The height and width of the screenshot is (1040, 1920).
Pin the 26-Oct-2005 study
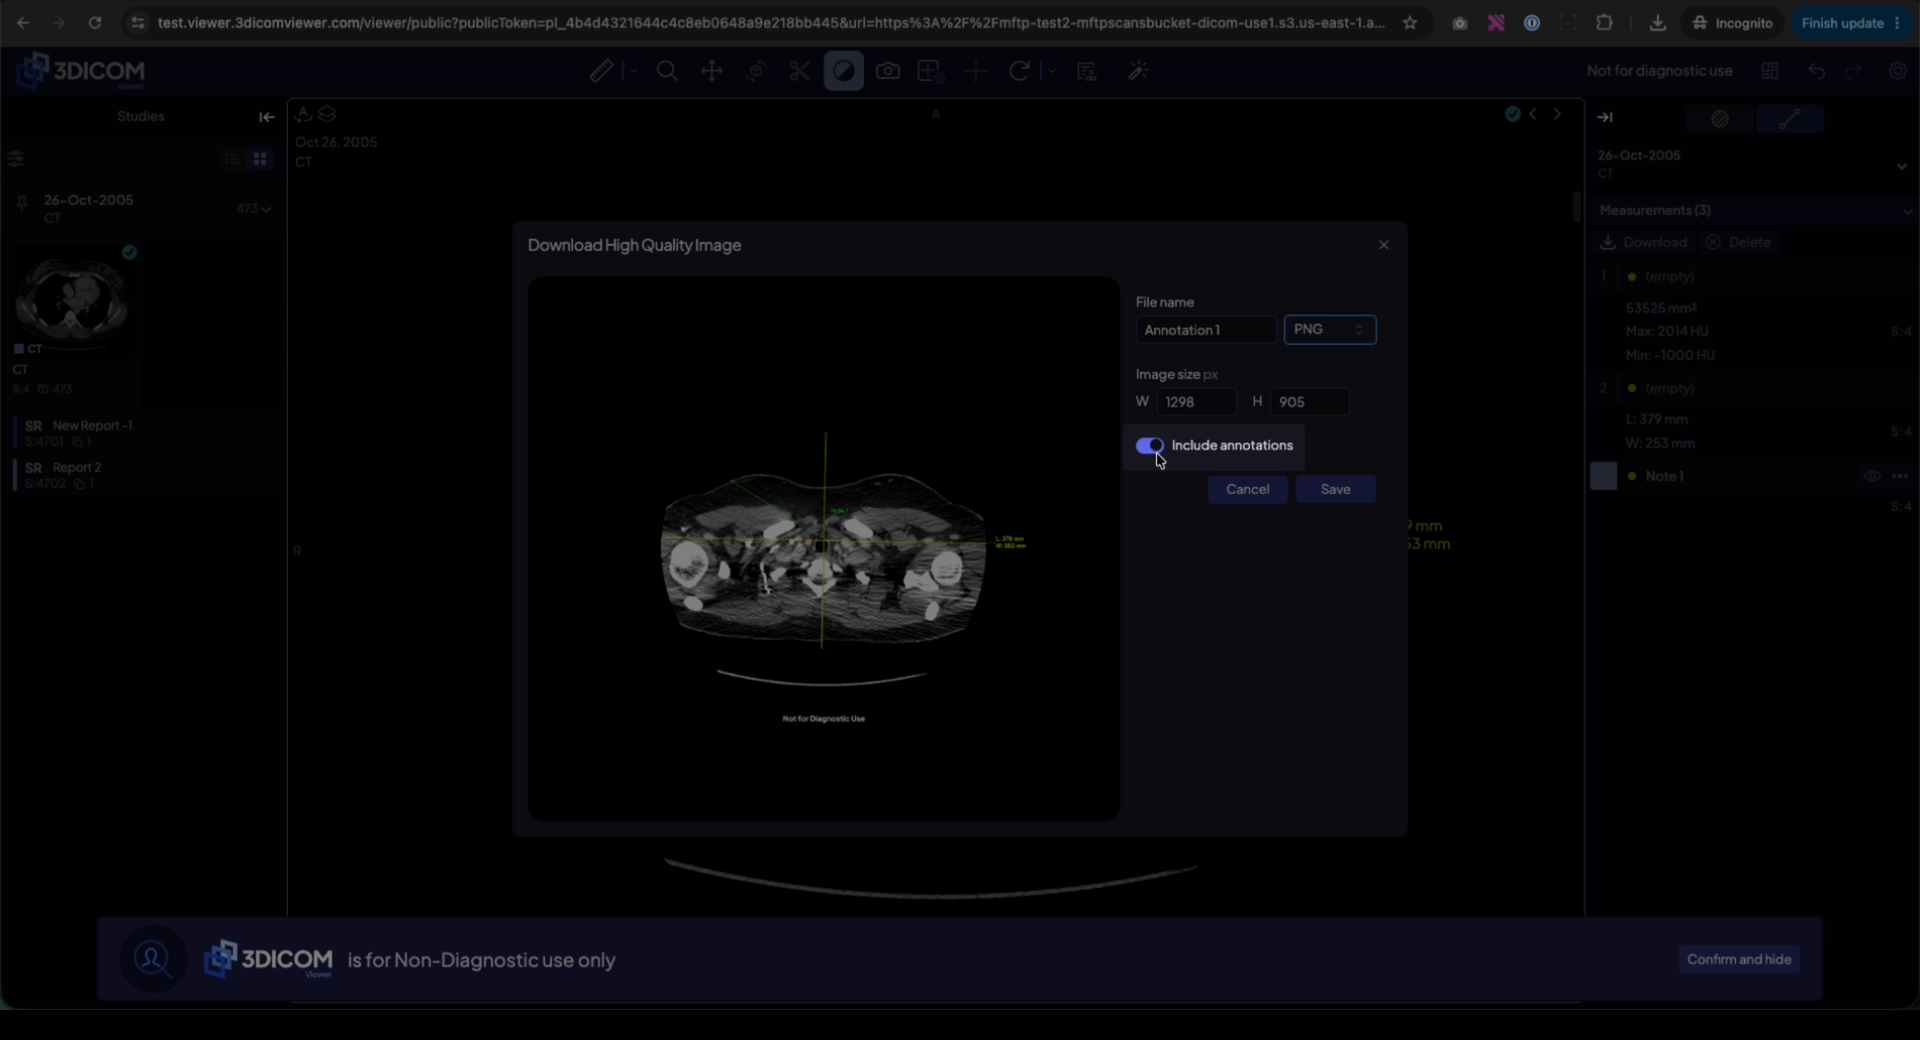[x=22, y=204]
